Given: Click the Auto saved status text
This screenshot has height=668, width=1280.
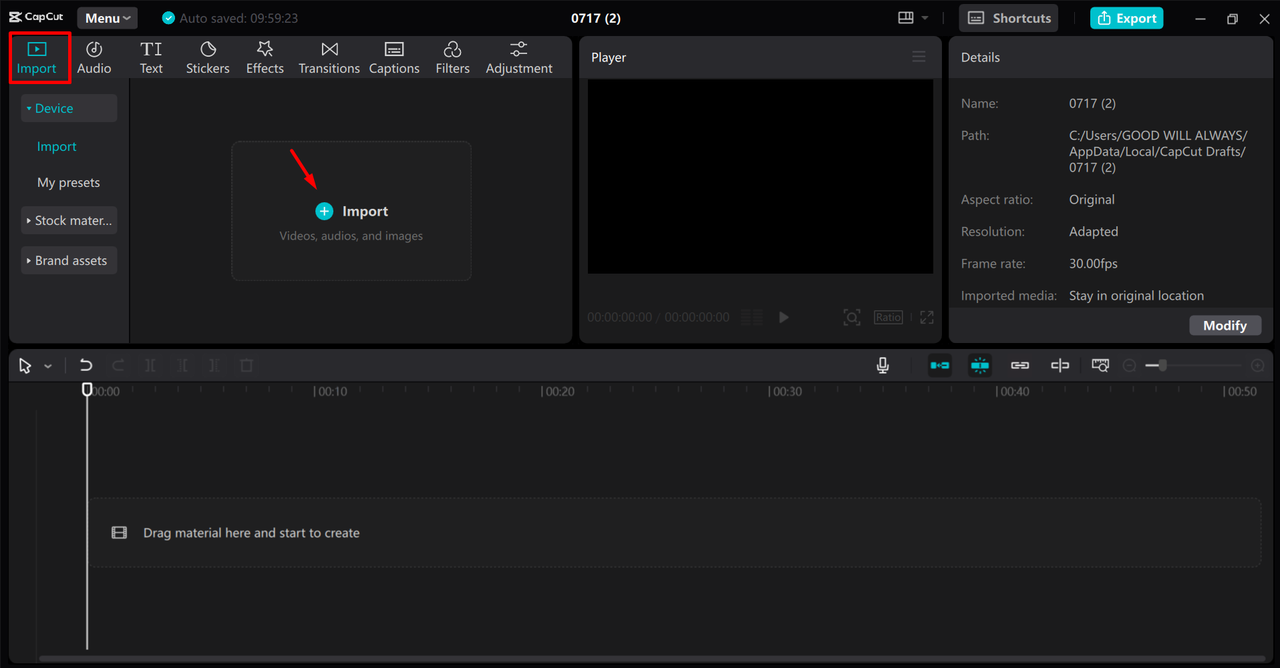Looking at the screenshot, I should click(238, 18).
